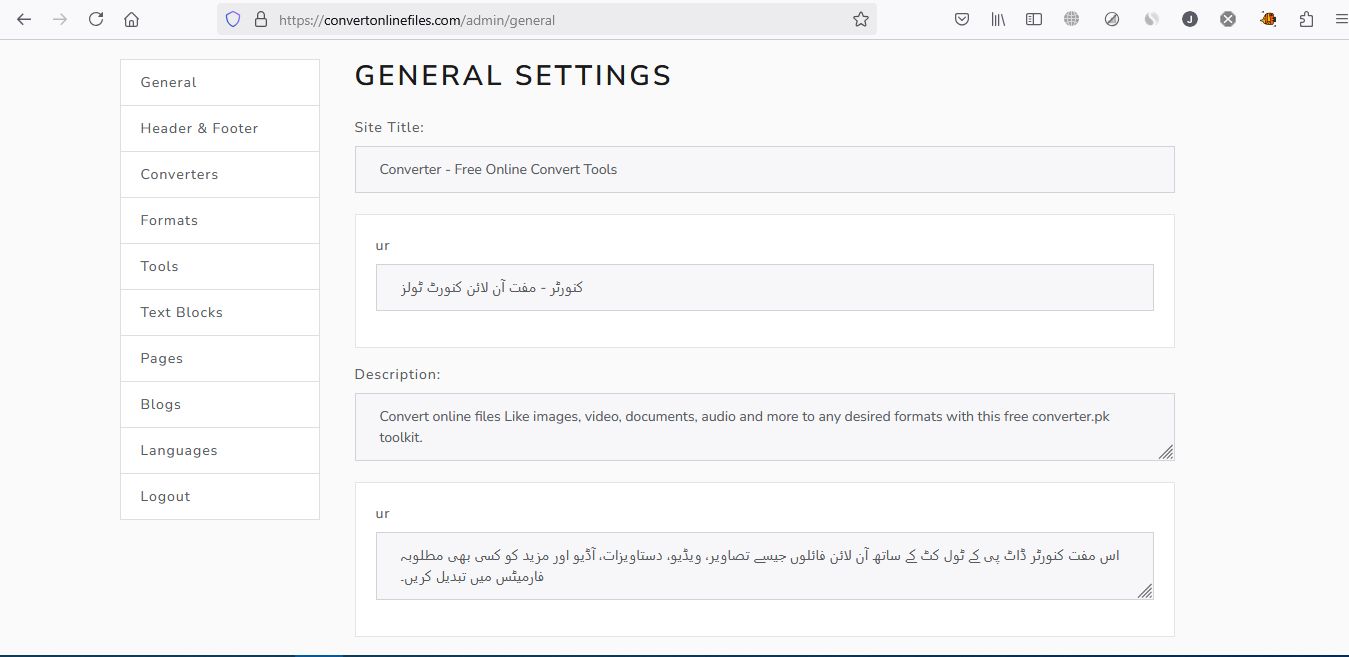Click the ur label above the title field
This screenshot has height=657, width=1349.
coord(382,246)
